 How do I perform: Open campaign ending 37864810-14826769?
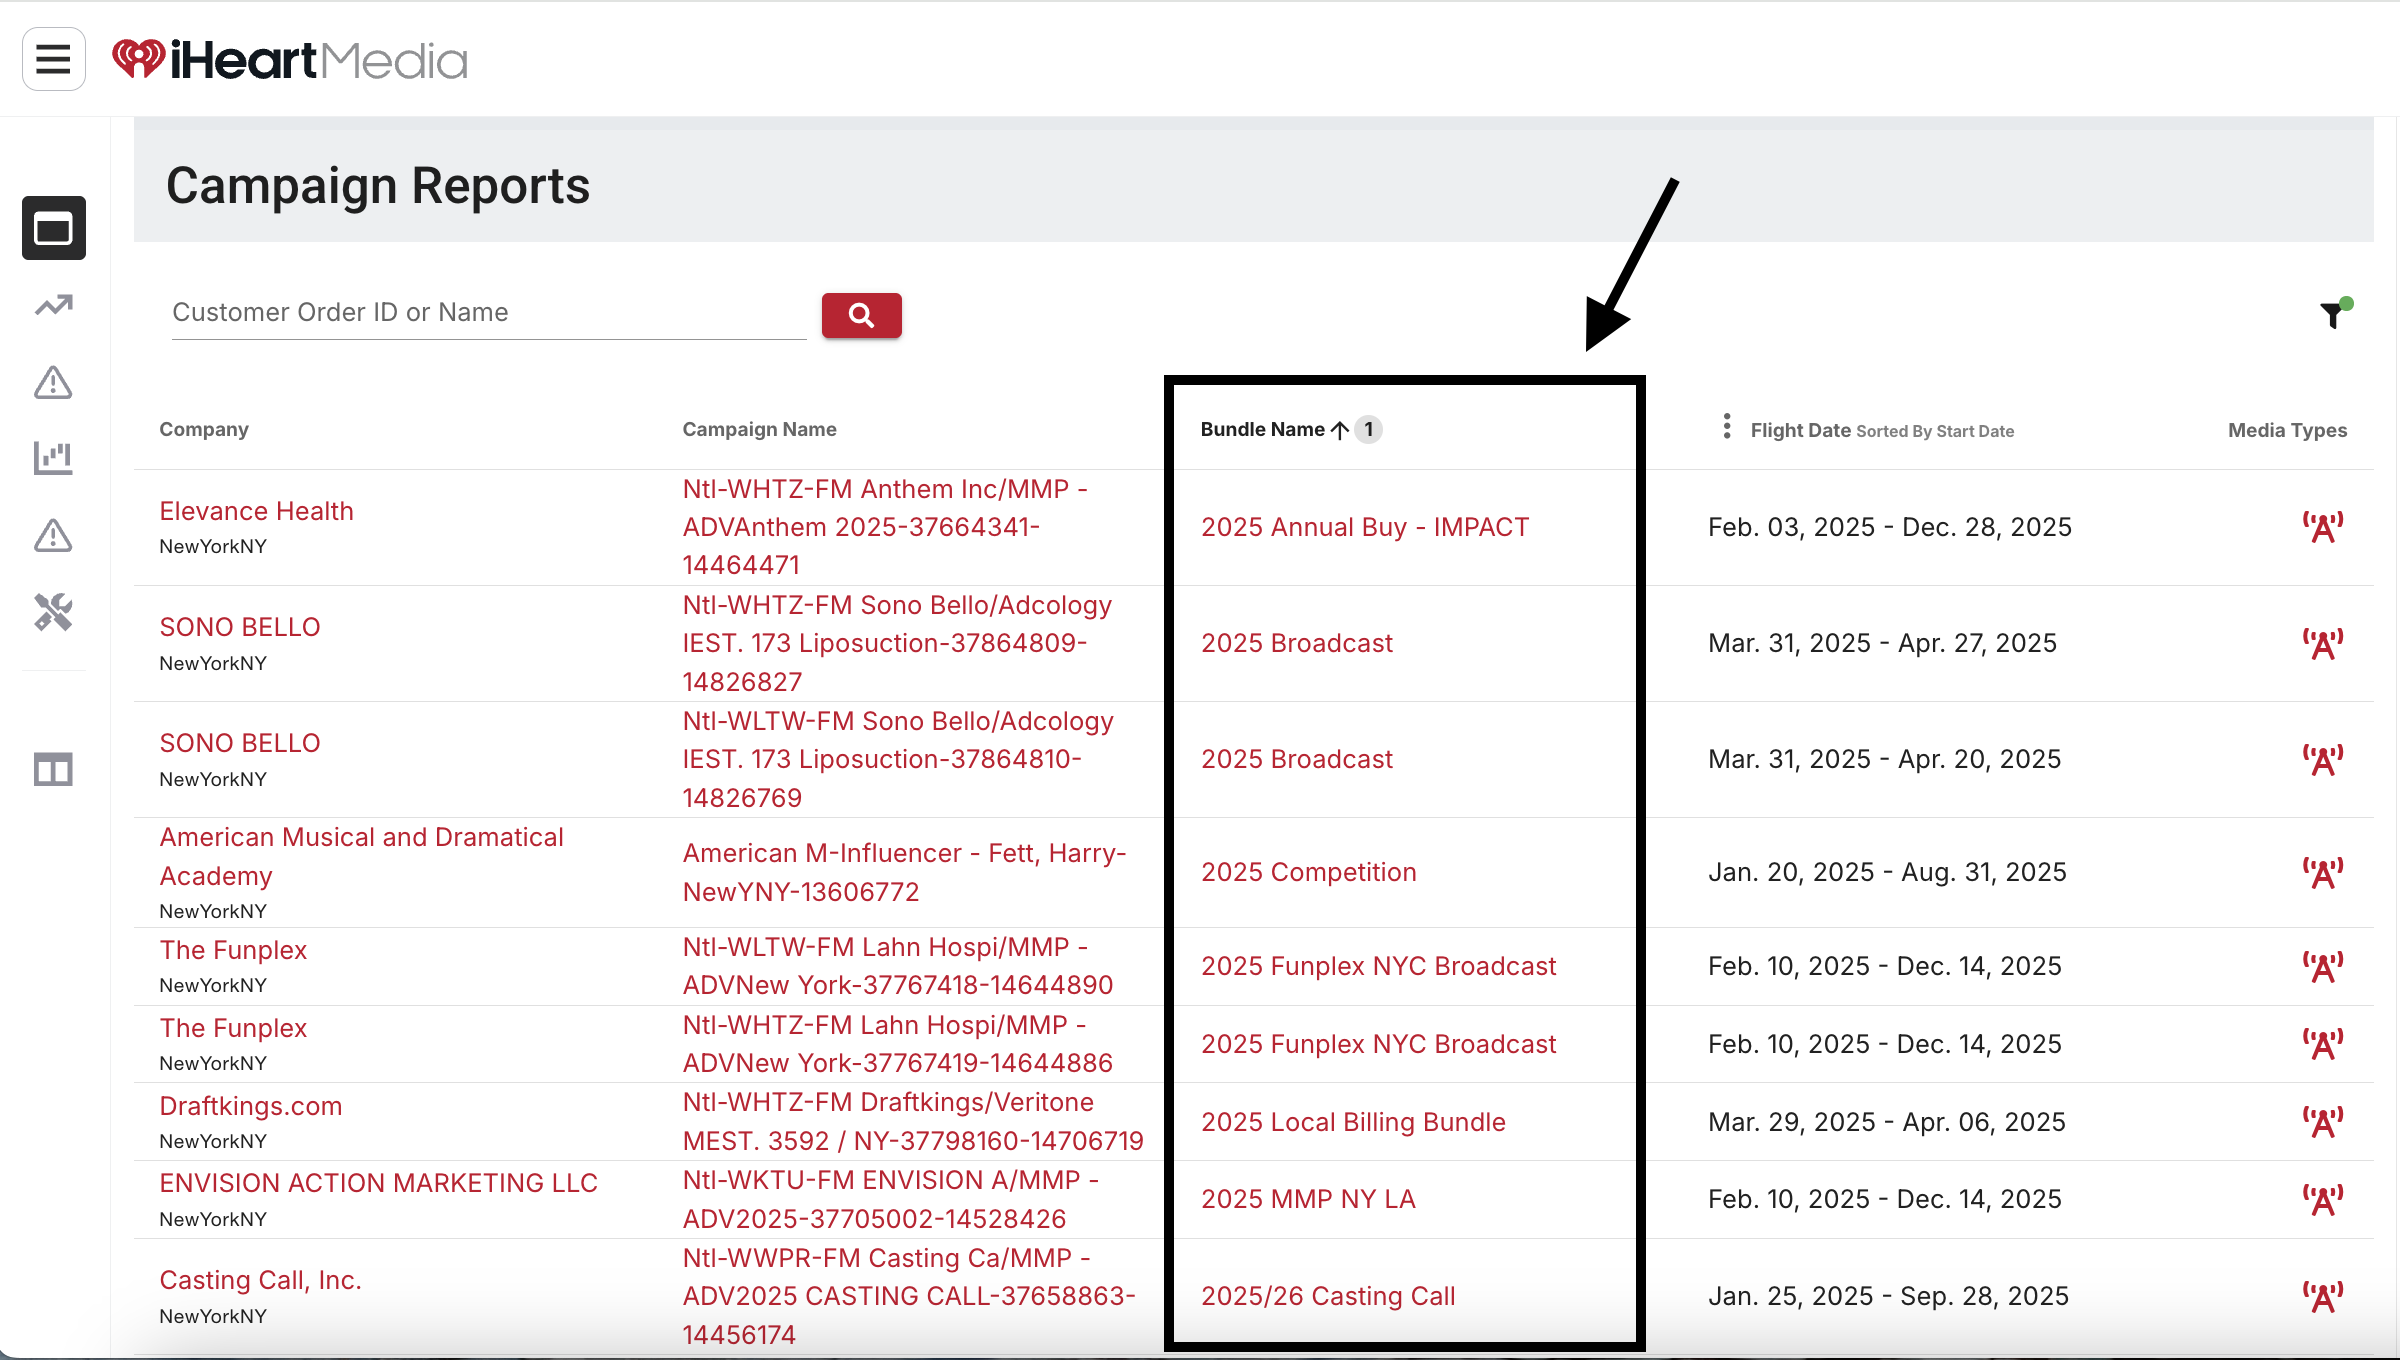899,760
